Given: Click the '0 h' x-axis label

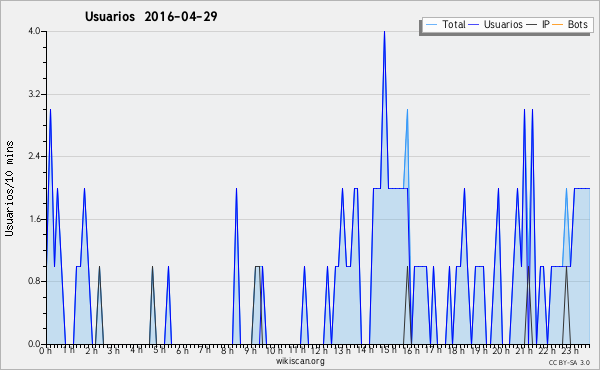Looking at the screenshot, I should (x=45, y=351).
